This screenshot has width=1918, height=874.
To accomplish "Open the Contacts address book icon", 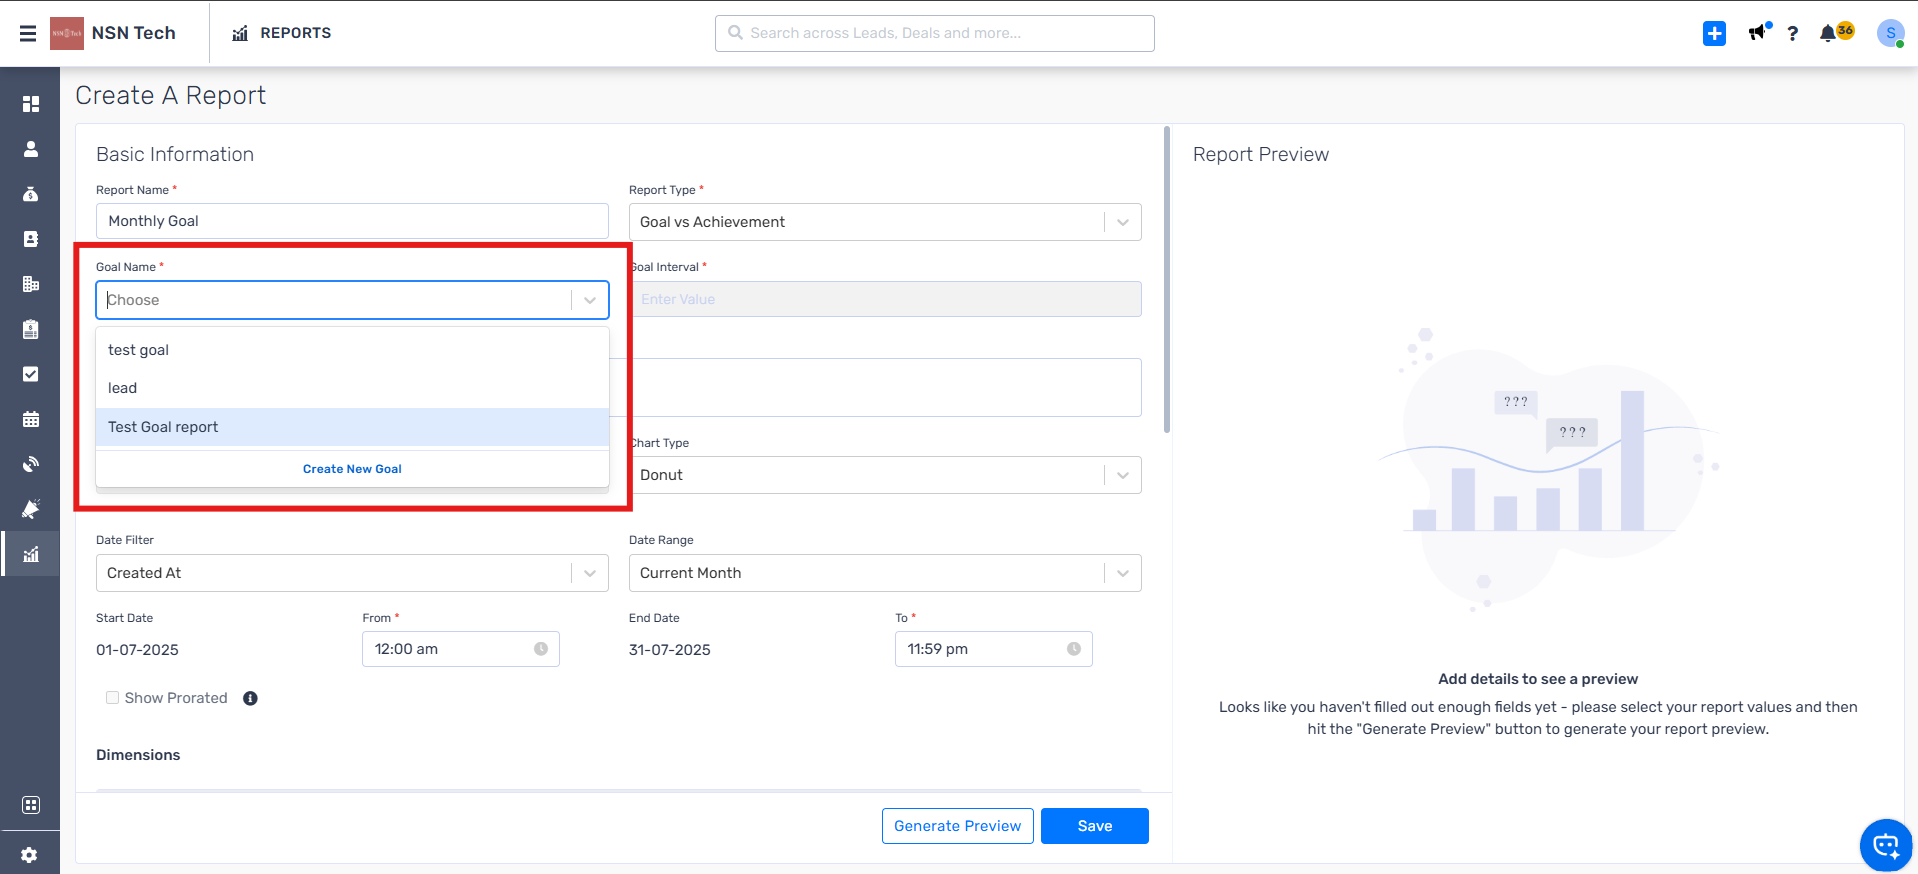I will pyautogui.click(x=31, y=239).
